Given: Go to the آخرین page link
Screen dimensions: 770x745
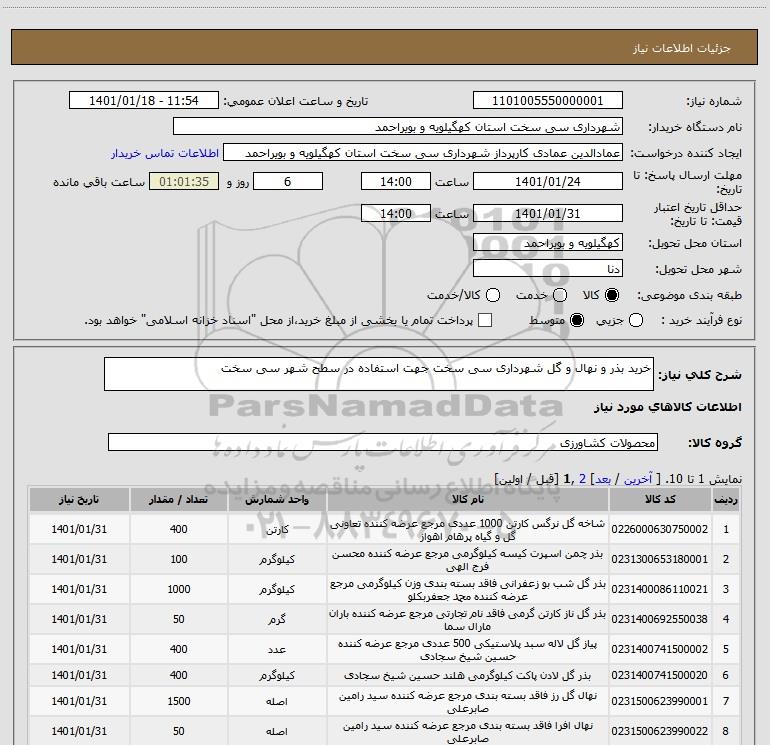Looking at the screenshot, I should point(638,479).
